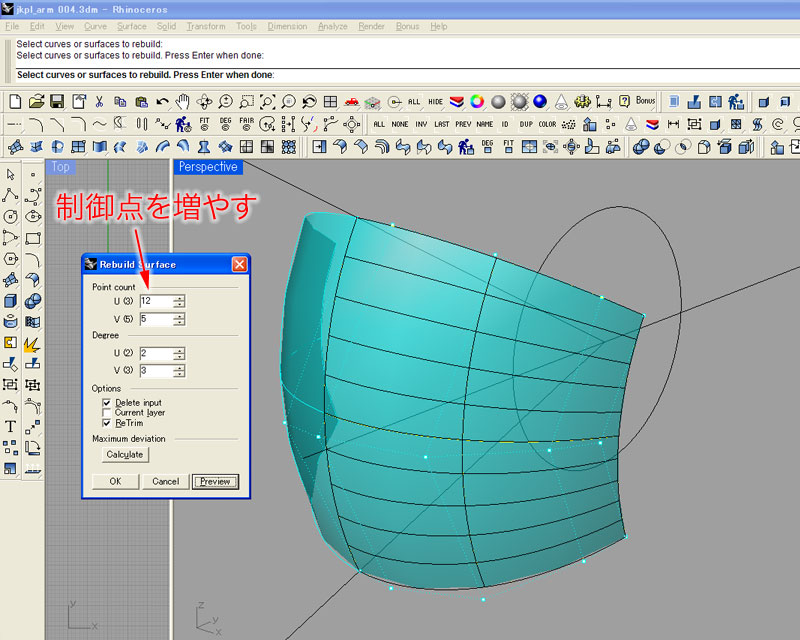Toggle the Delete input checkbox
Screen dimensions: 800x640
click(x=107, y=403)
